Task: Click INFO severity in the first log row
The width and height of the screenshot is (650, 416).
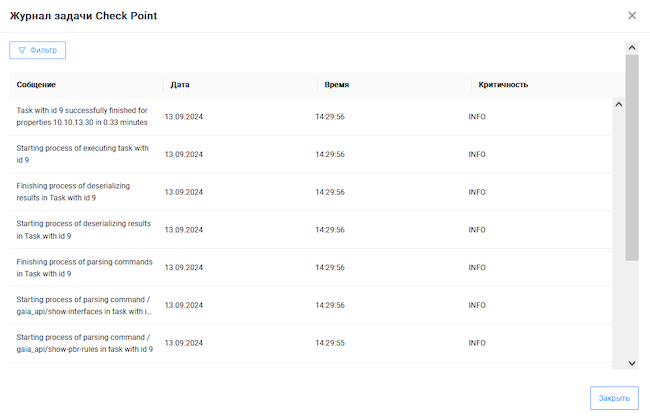Action: click(x=477, y=117)
